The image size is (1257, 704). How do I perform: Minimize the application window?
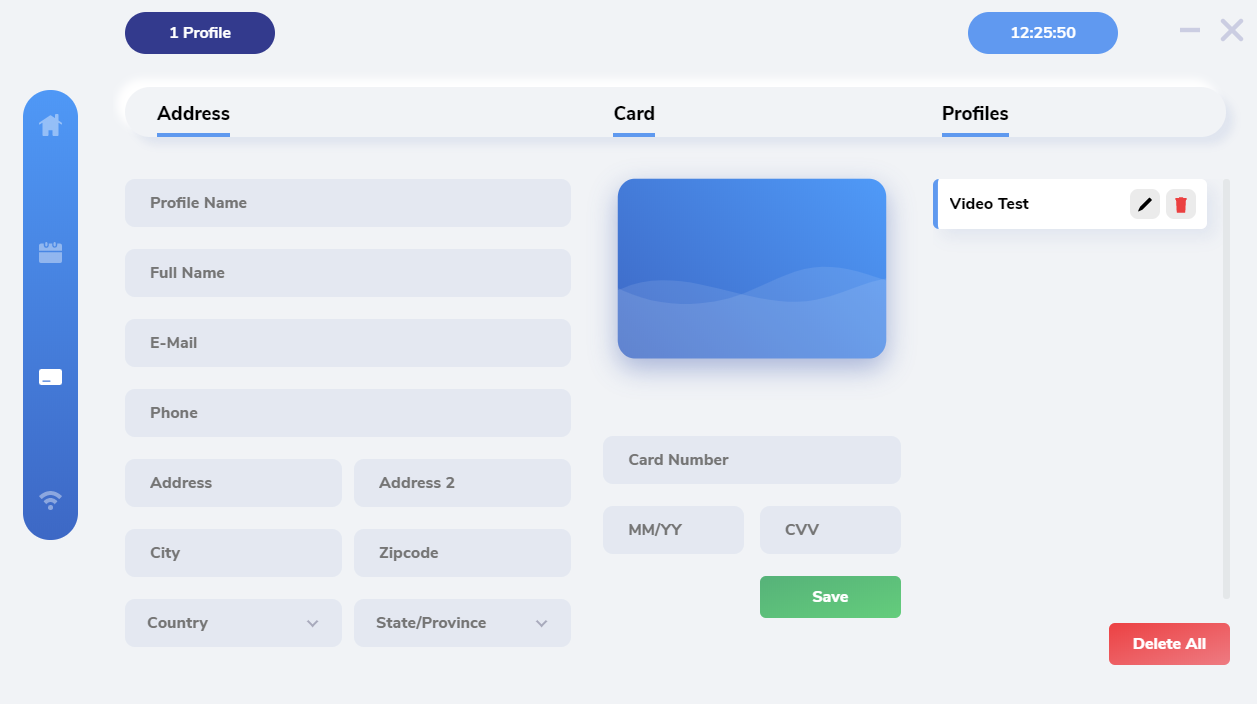click(x=1190, y=31)
